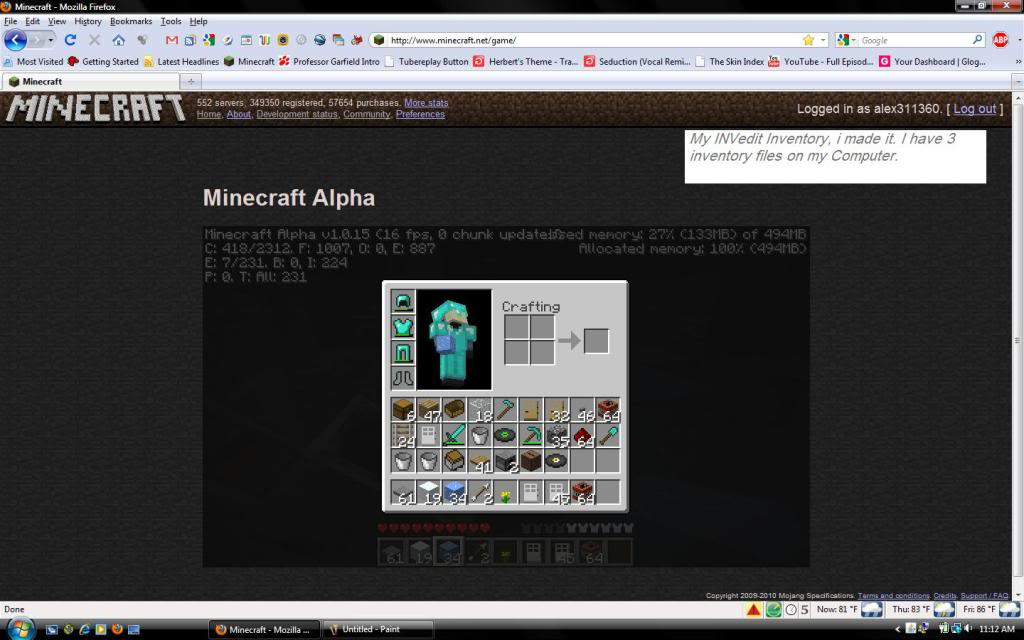Screen dimensions: 1024x640
Task: Click the crafting output slot
Action: tap(596, 340)
